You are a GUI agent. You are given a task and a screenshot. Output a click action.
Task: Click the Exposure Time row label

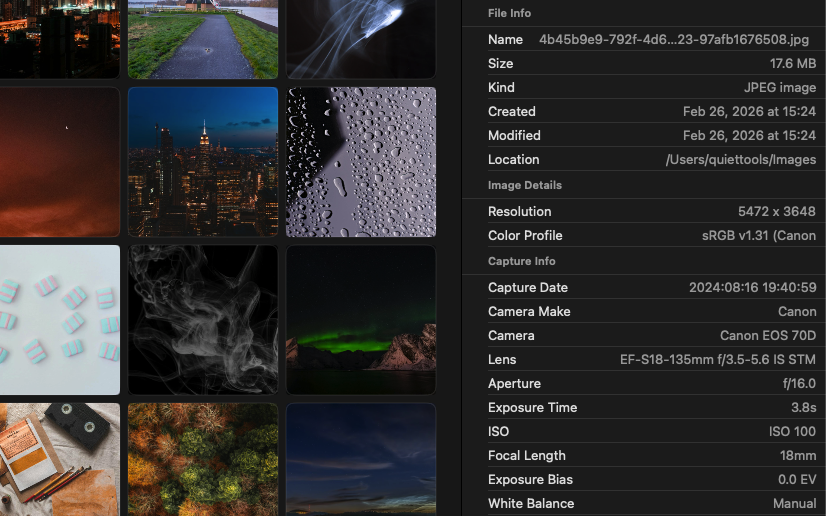[x=533, y=408]
